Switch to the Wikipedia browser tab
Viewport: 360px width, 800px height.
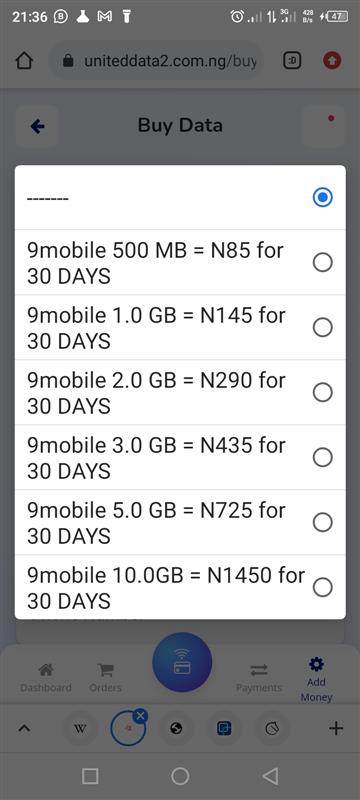click(80, 729)
